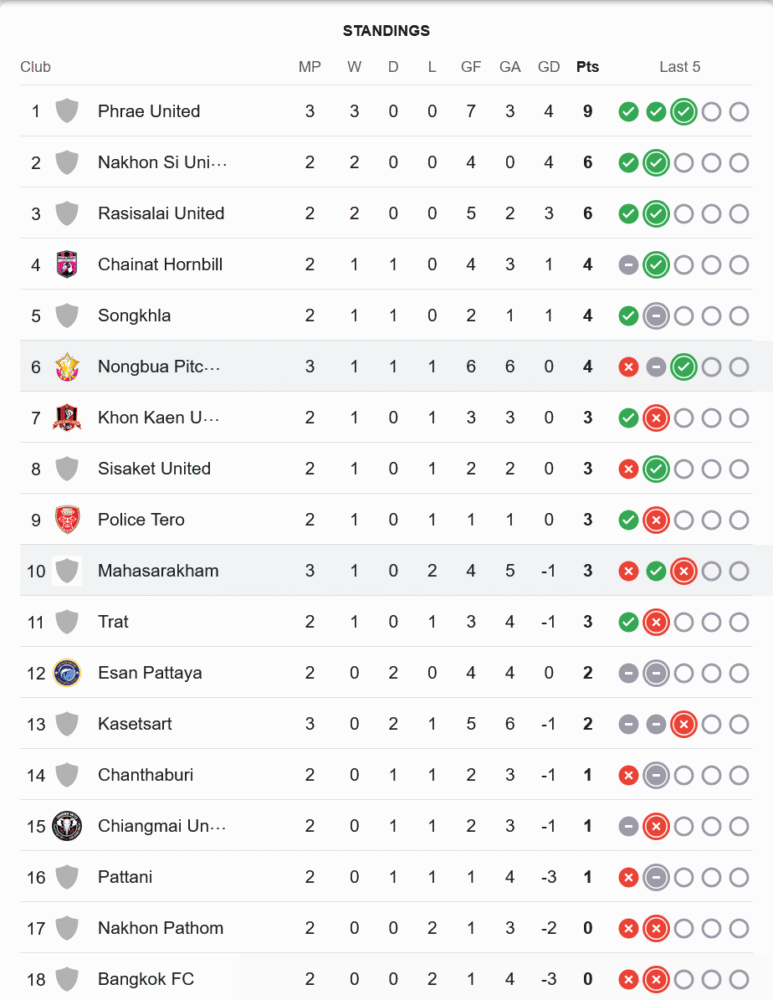Click the Chiangmai United club crest
Screen dimensions: 773x1000
pos(67,826)
